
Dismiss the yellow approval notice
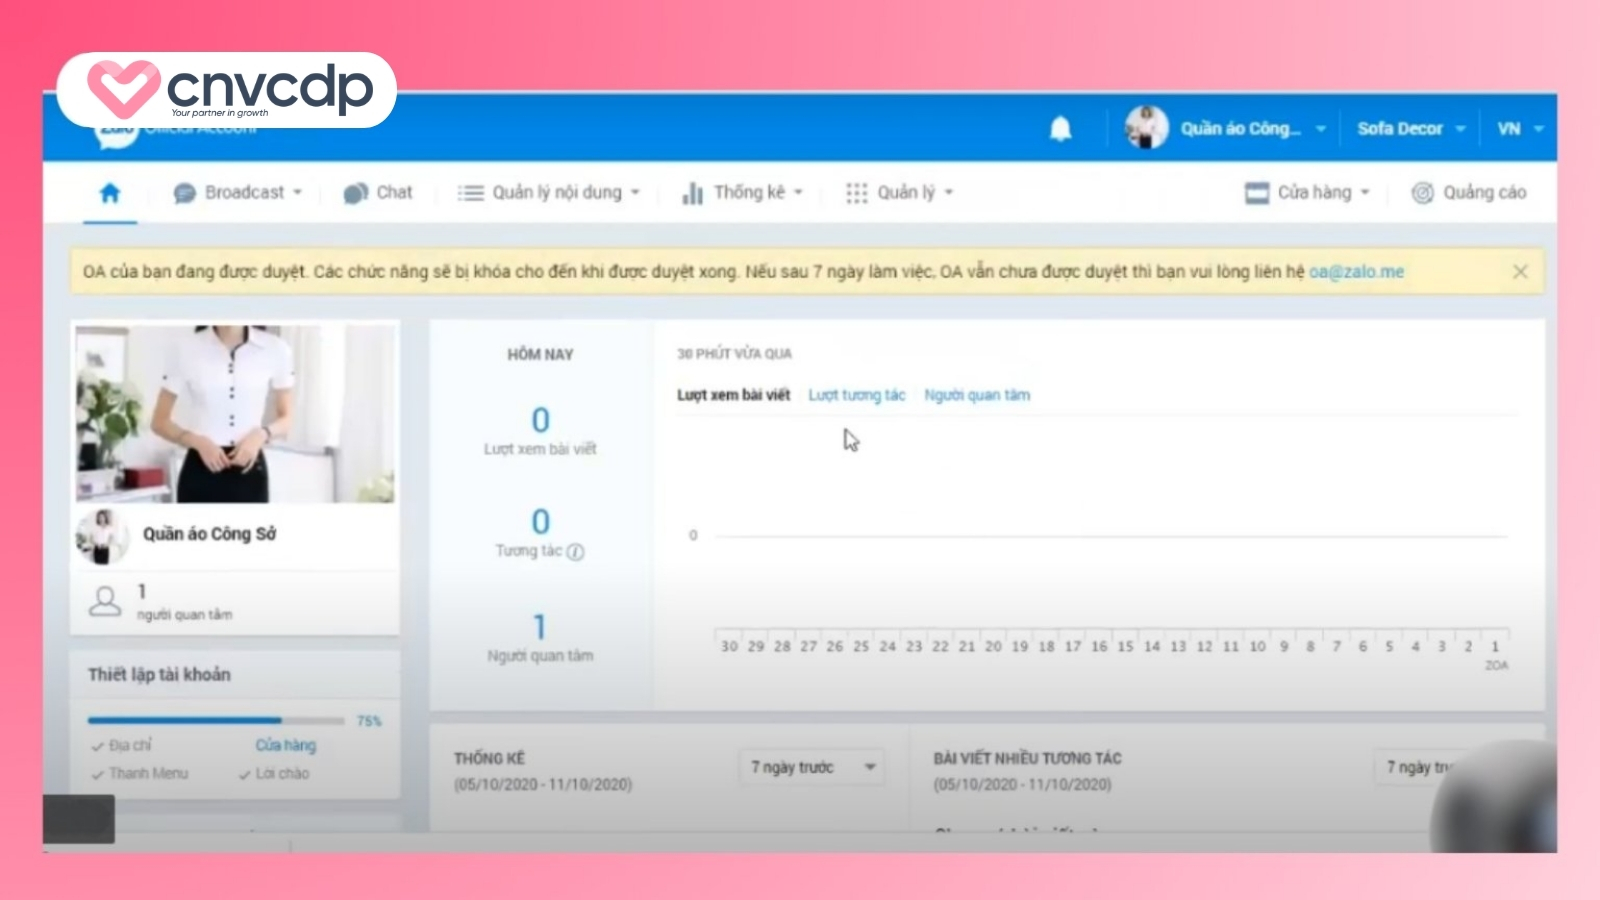tap(1520, 272)
